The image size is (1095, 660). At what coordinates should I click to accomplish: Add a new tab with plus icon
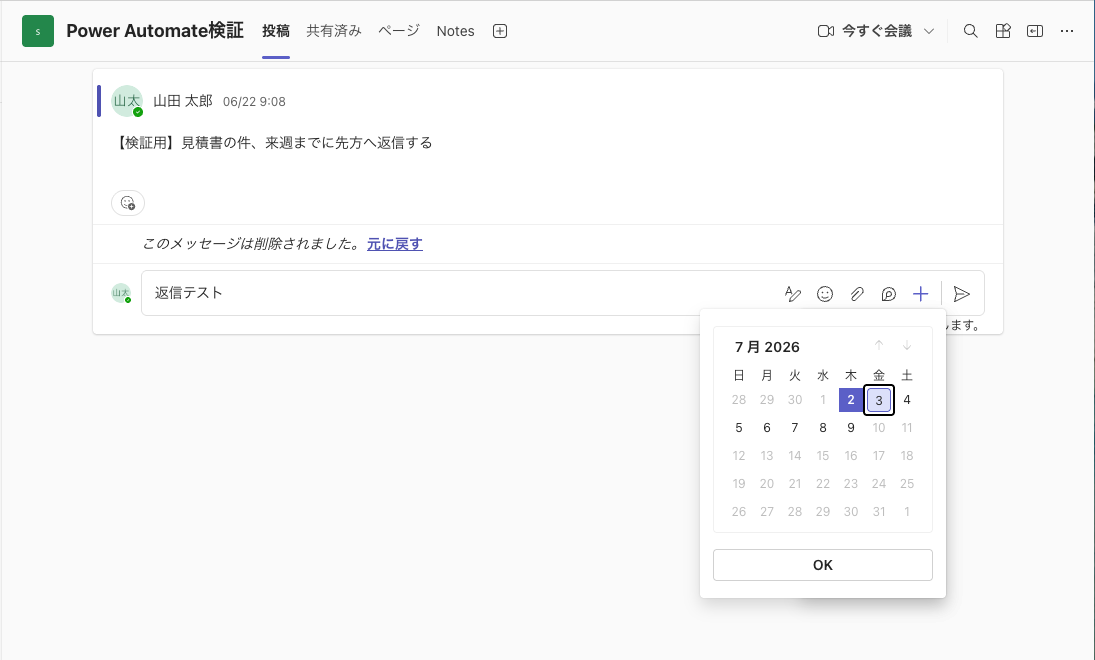tap(500, 31)
